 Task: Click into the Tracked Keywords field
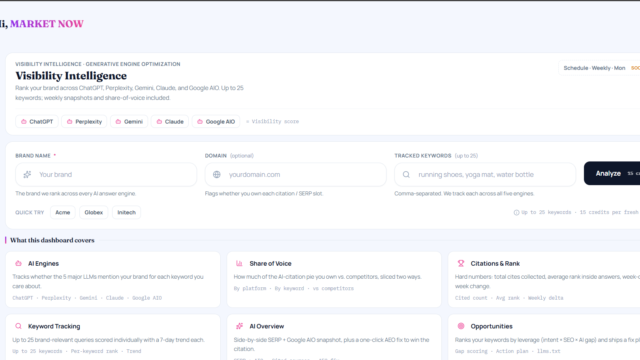pyautogui.click(x=485, y=175)
